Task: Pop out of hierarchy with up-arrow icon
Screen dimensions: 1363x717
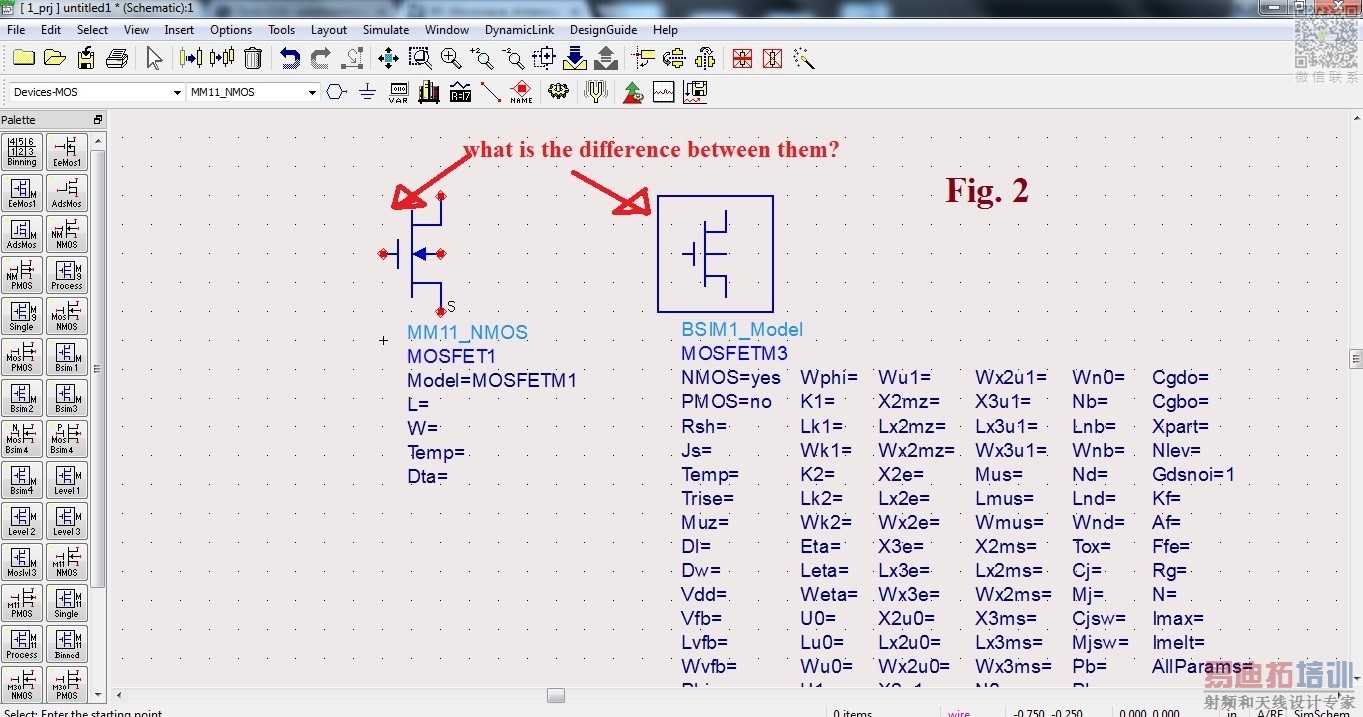Action: [x=606, y=59]
